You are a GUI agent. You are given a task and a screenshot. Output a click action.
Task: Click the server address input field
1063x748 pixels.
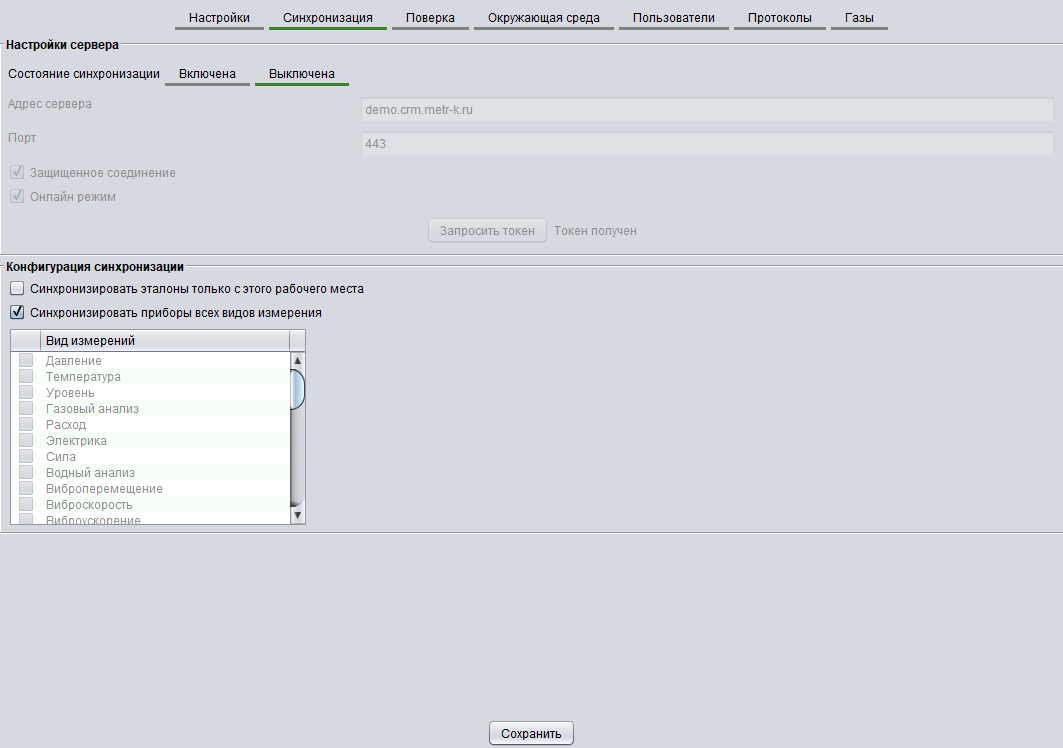tap(706, 110)
